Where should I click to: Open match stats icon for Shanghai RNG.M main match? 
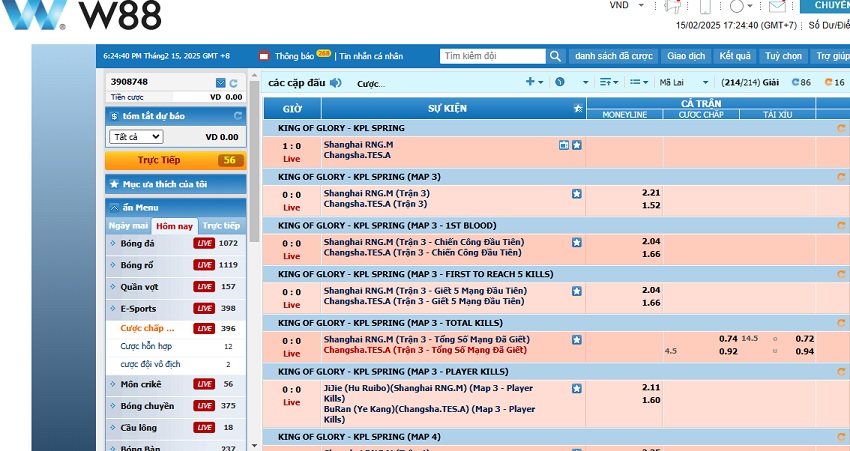coord(564,145)
